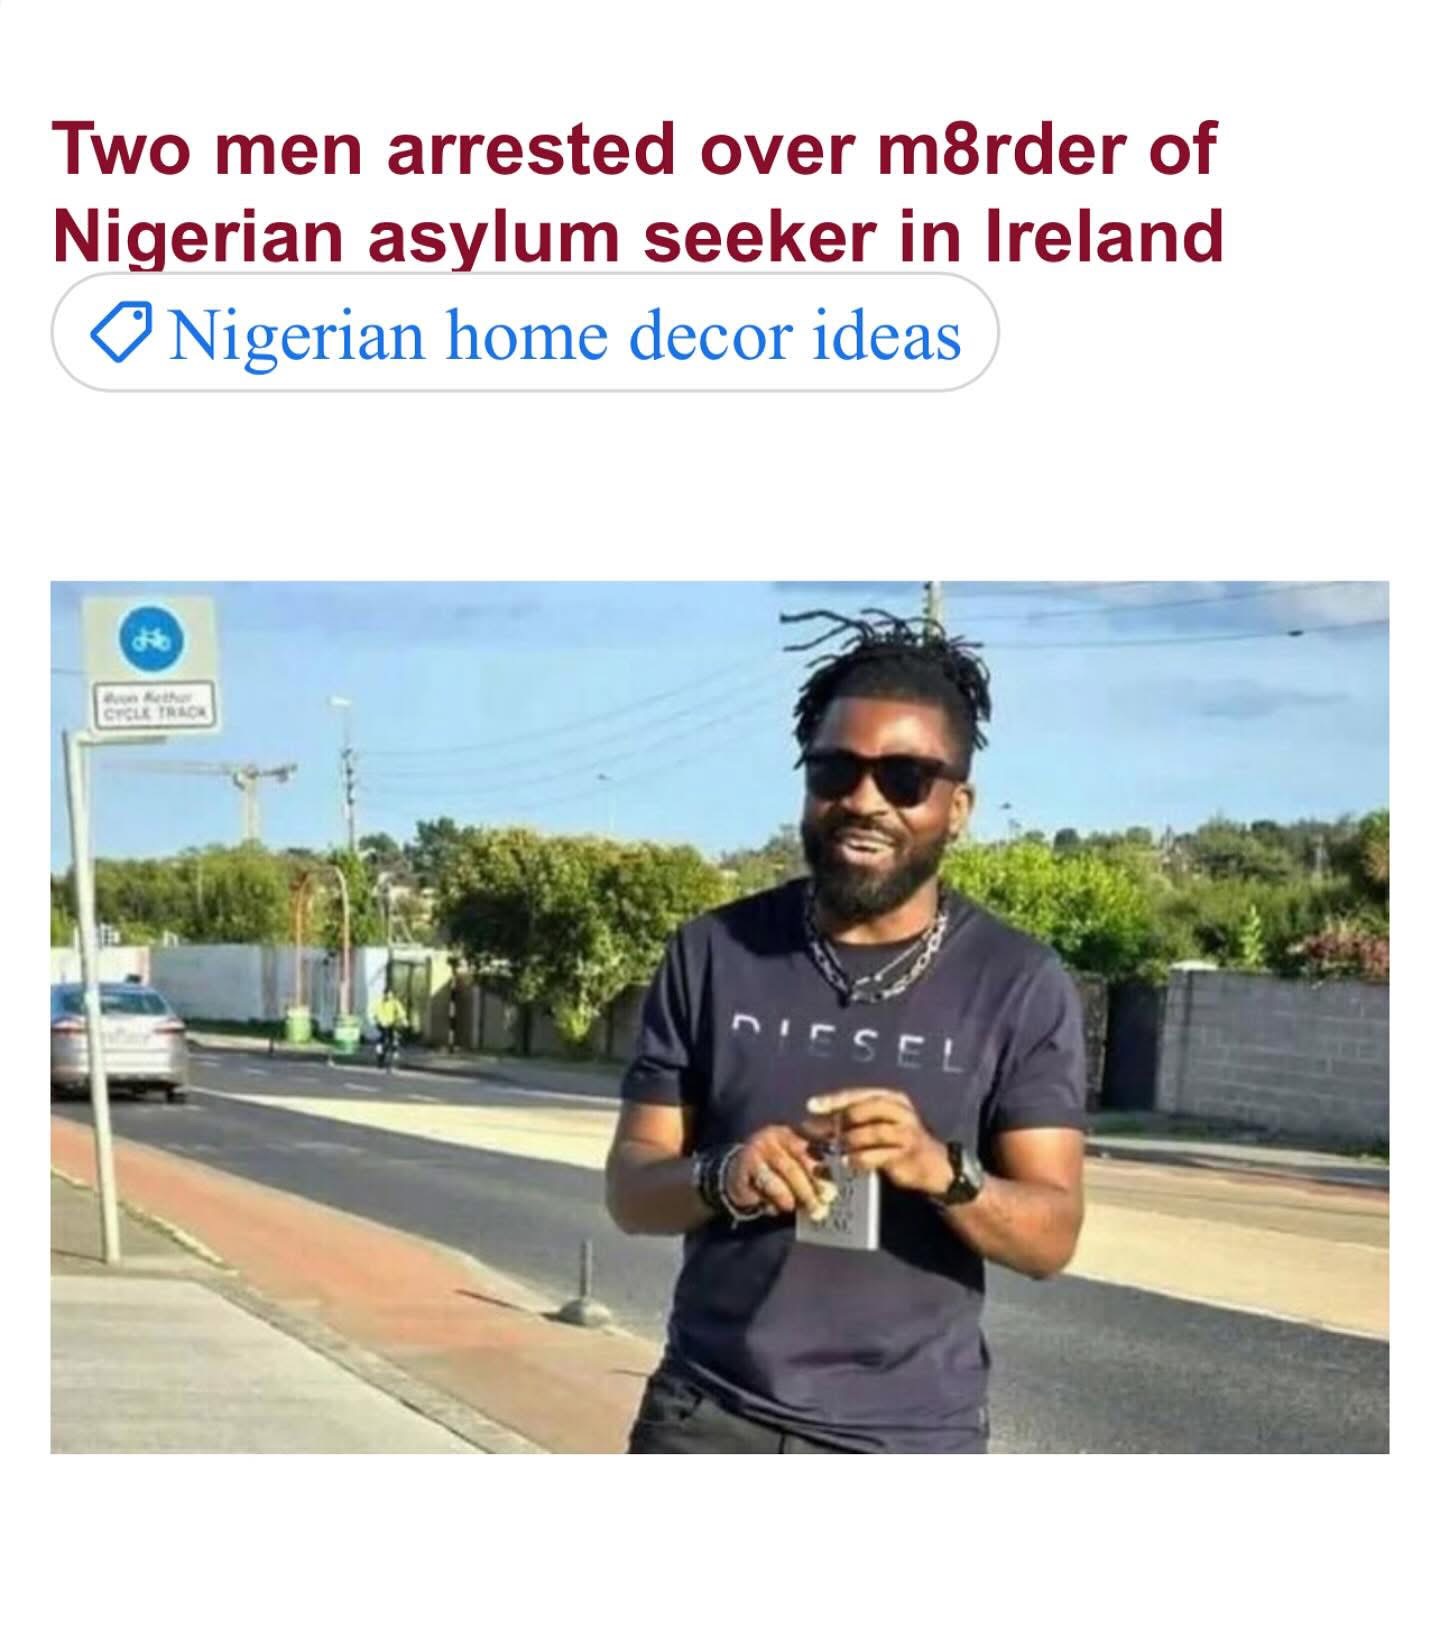Image resolution: width=1440 pixels, height=1637 pixels.
Task: Click the red cycle lane on the road
Action: tap(340, 1270)
